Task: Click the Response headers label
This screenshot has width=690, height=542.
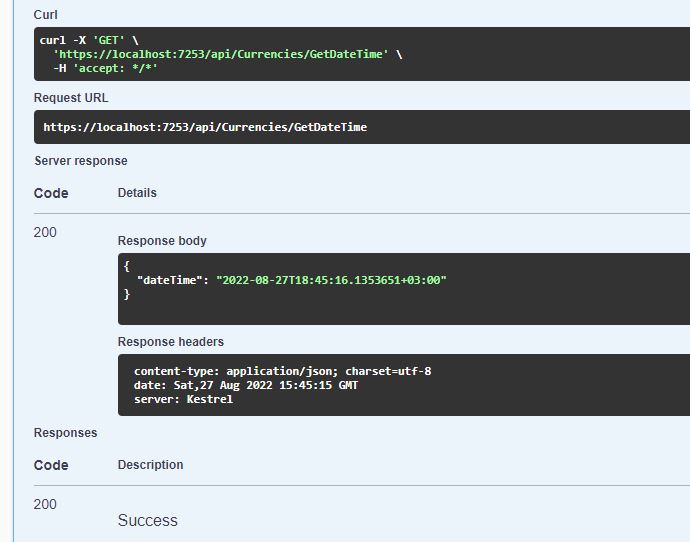Action: click(x=171, y=342)
